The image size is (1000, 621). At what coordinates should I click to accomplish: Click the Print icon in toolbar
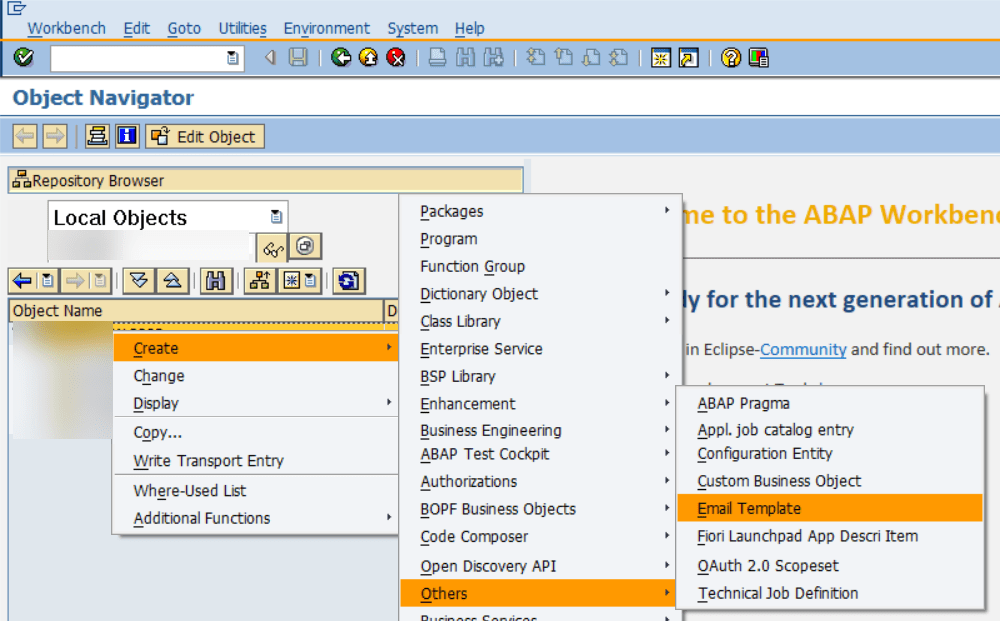pos(438,58)
